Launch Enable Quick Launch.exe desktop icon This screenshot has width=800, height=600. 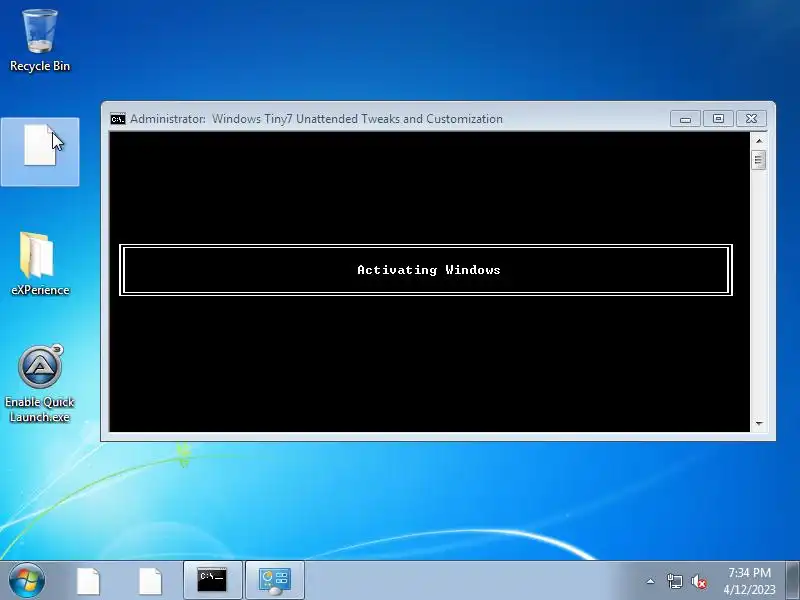click(40, 384)
